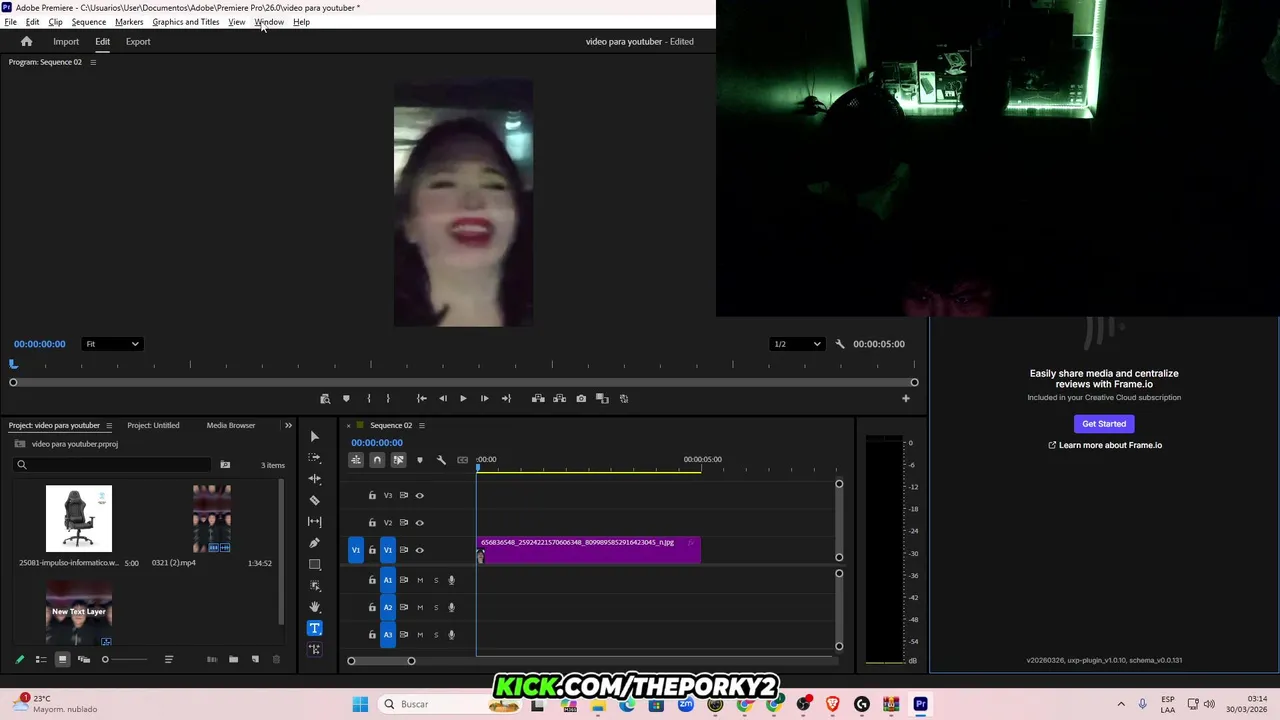Switch to Project: Untitled tab
This screenshot has height=720, width=1280.
[153, 426]
